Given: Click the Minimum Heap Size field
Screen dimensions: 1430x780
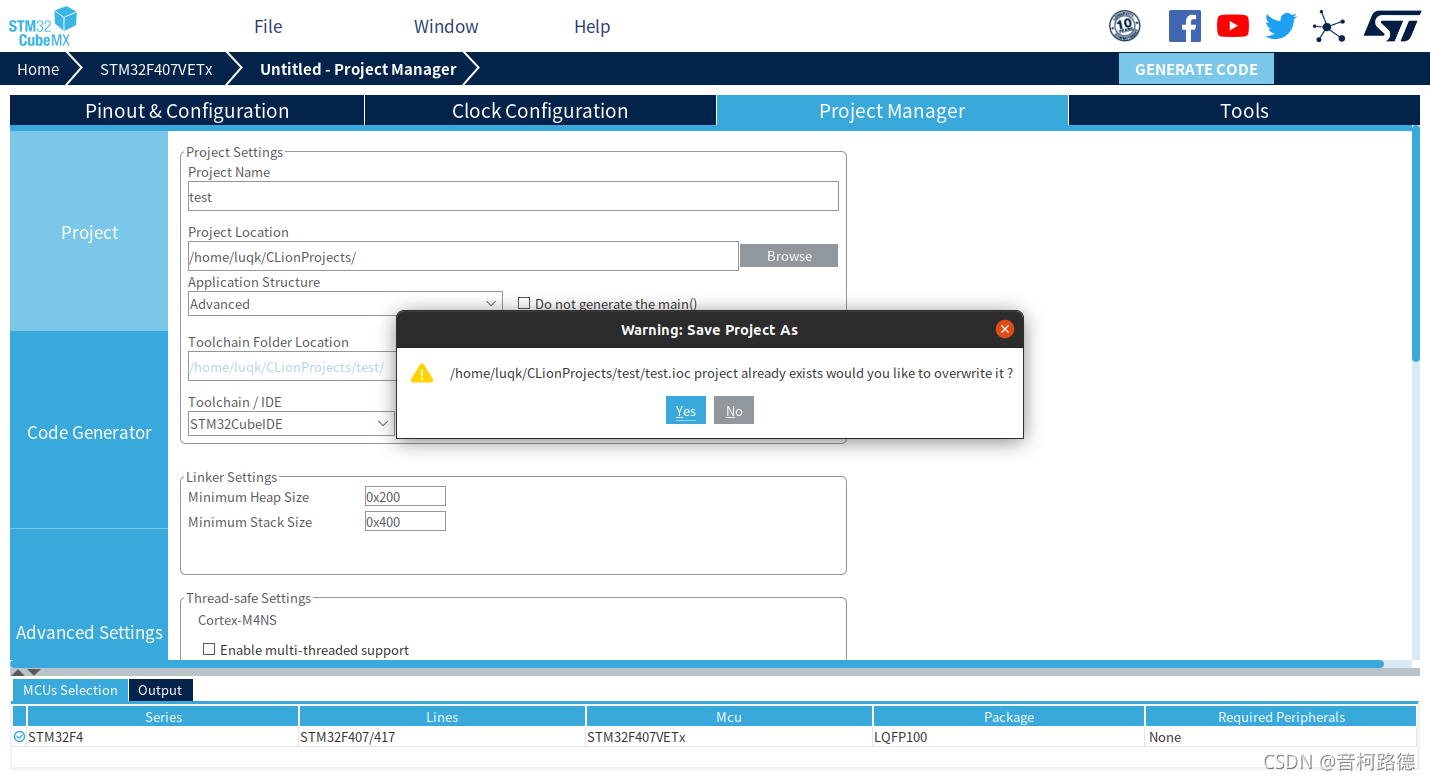Looking at the screenshot, I should click(405, 496).
